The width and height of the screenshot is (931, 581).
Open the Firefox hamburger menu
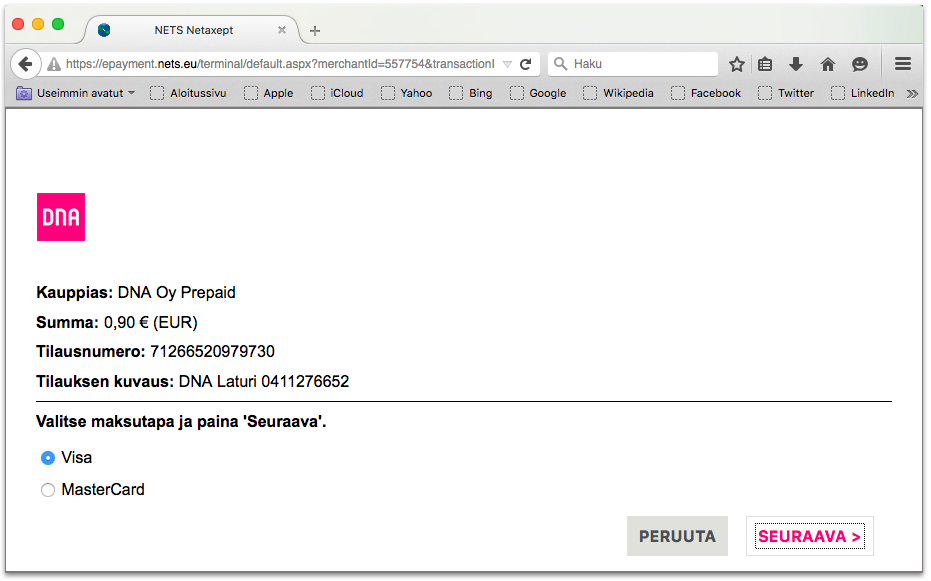[902, 64]
